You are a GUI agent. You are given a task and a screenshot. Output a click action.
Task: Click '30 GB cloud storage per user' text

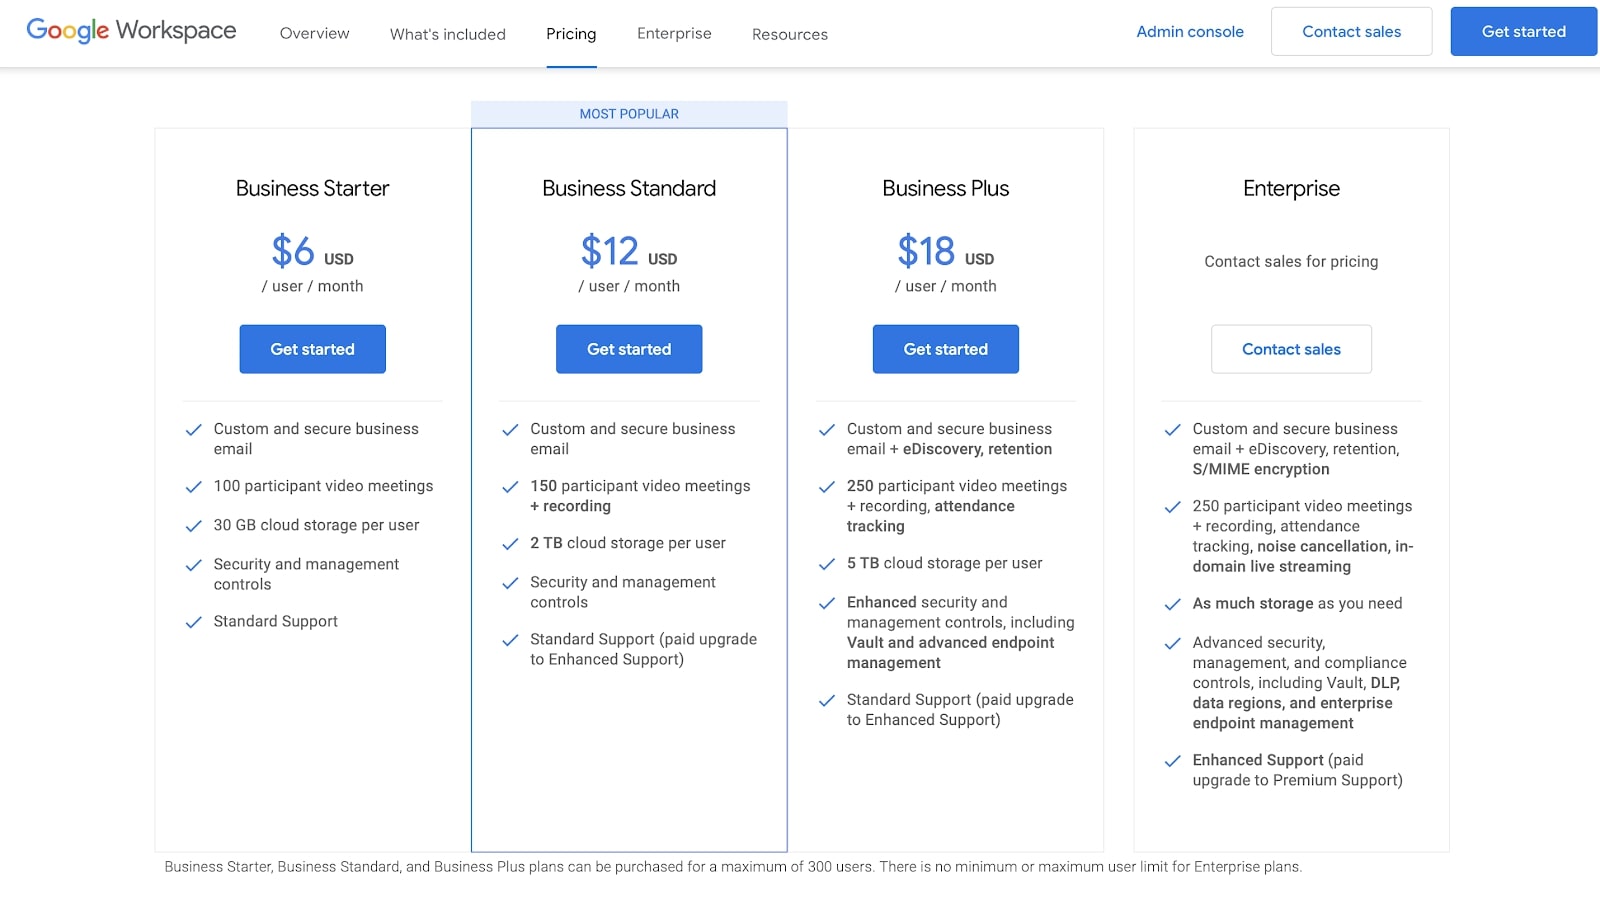tap(316, 525)
